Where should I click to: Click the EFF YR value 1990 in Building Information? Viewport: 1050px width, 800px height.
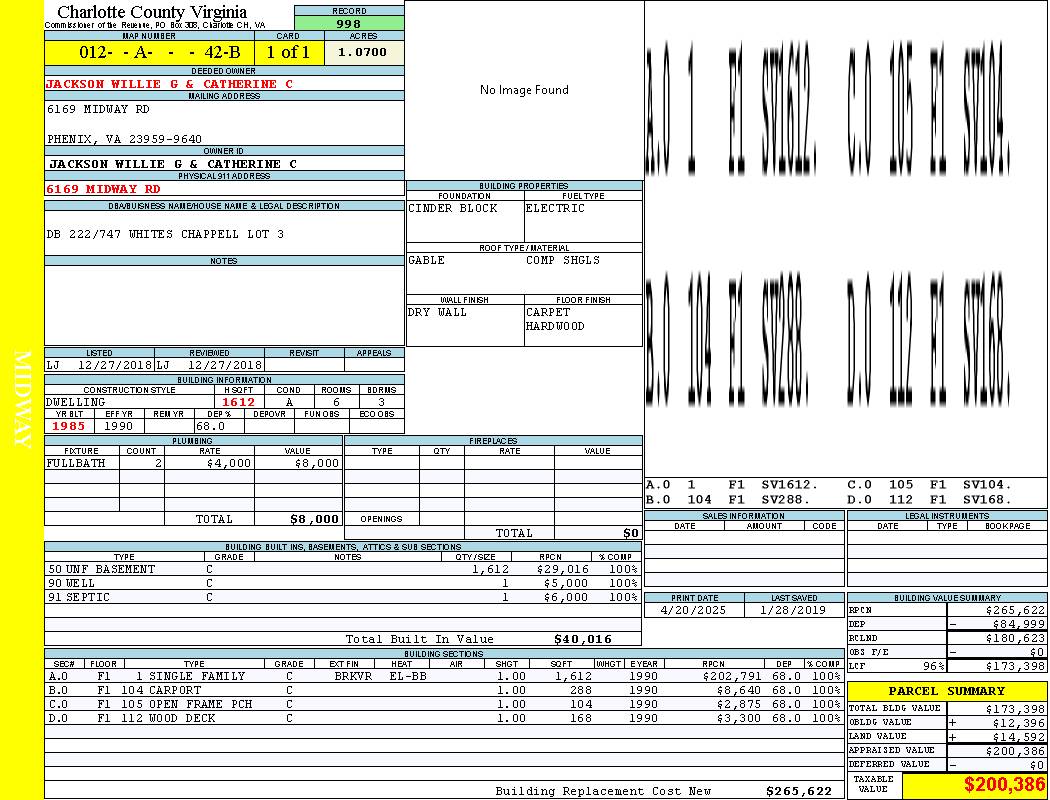click(x=119, y=426)
